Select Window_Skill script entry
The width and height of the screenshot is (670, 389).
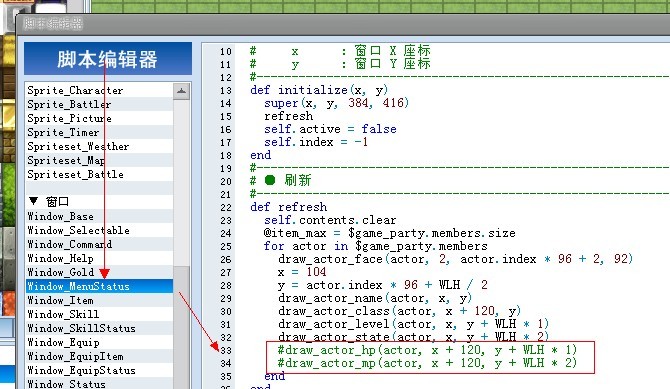point(99,314)
